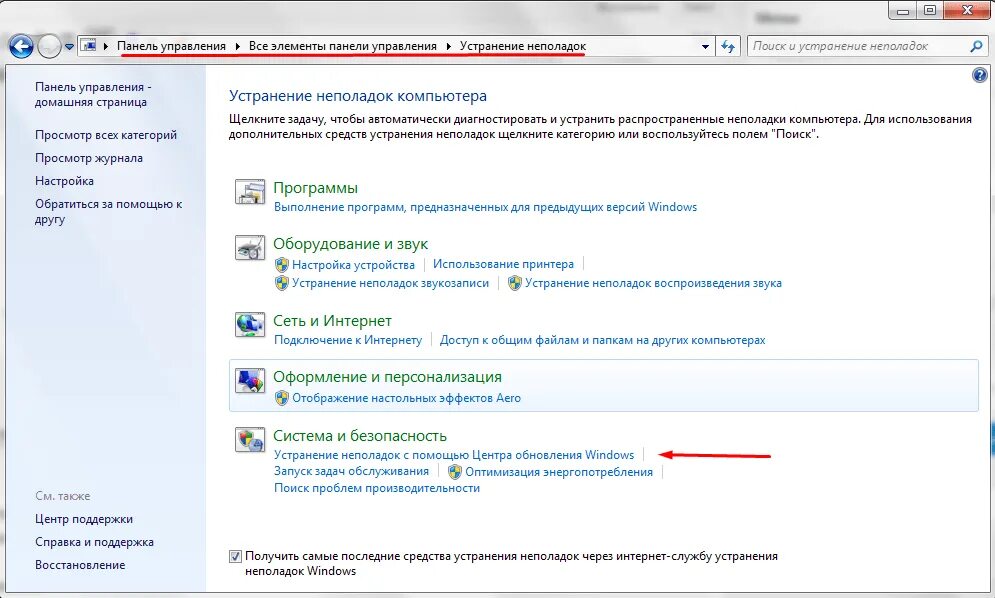Start Устранение неполадок звукозаписи
Screen dimensions: 995x598
click(390, 283)
